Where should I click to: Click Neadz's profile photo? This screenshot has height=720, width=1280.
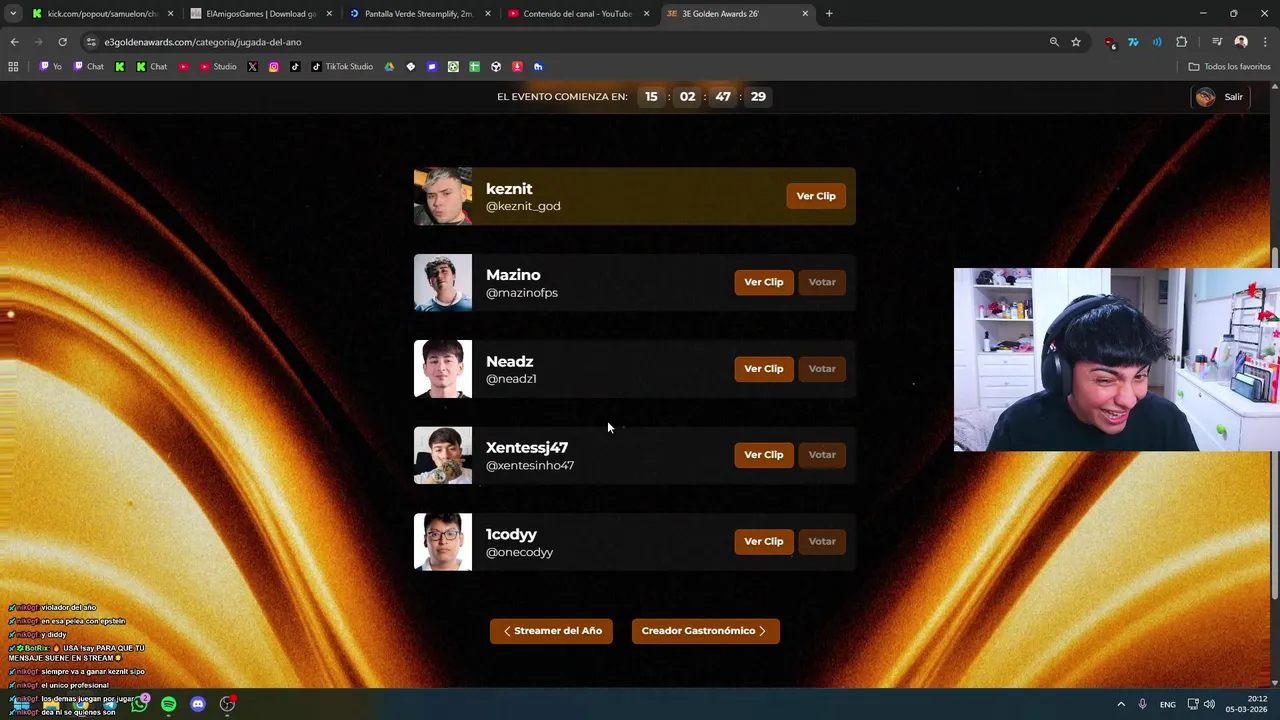point(443,369)
